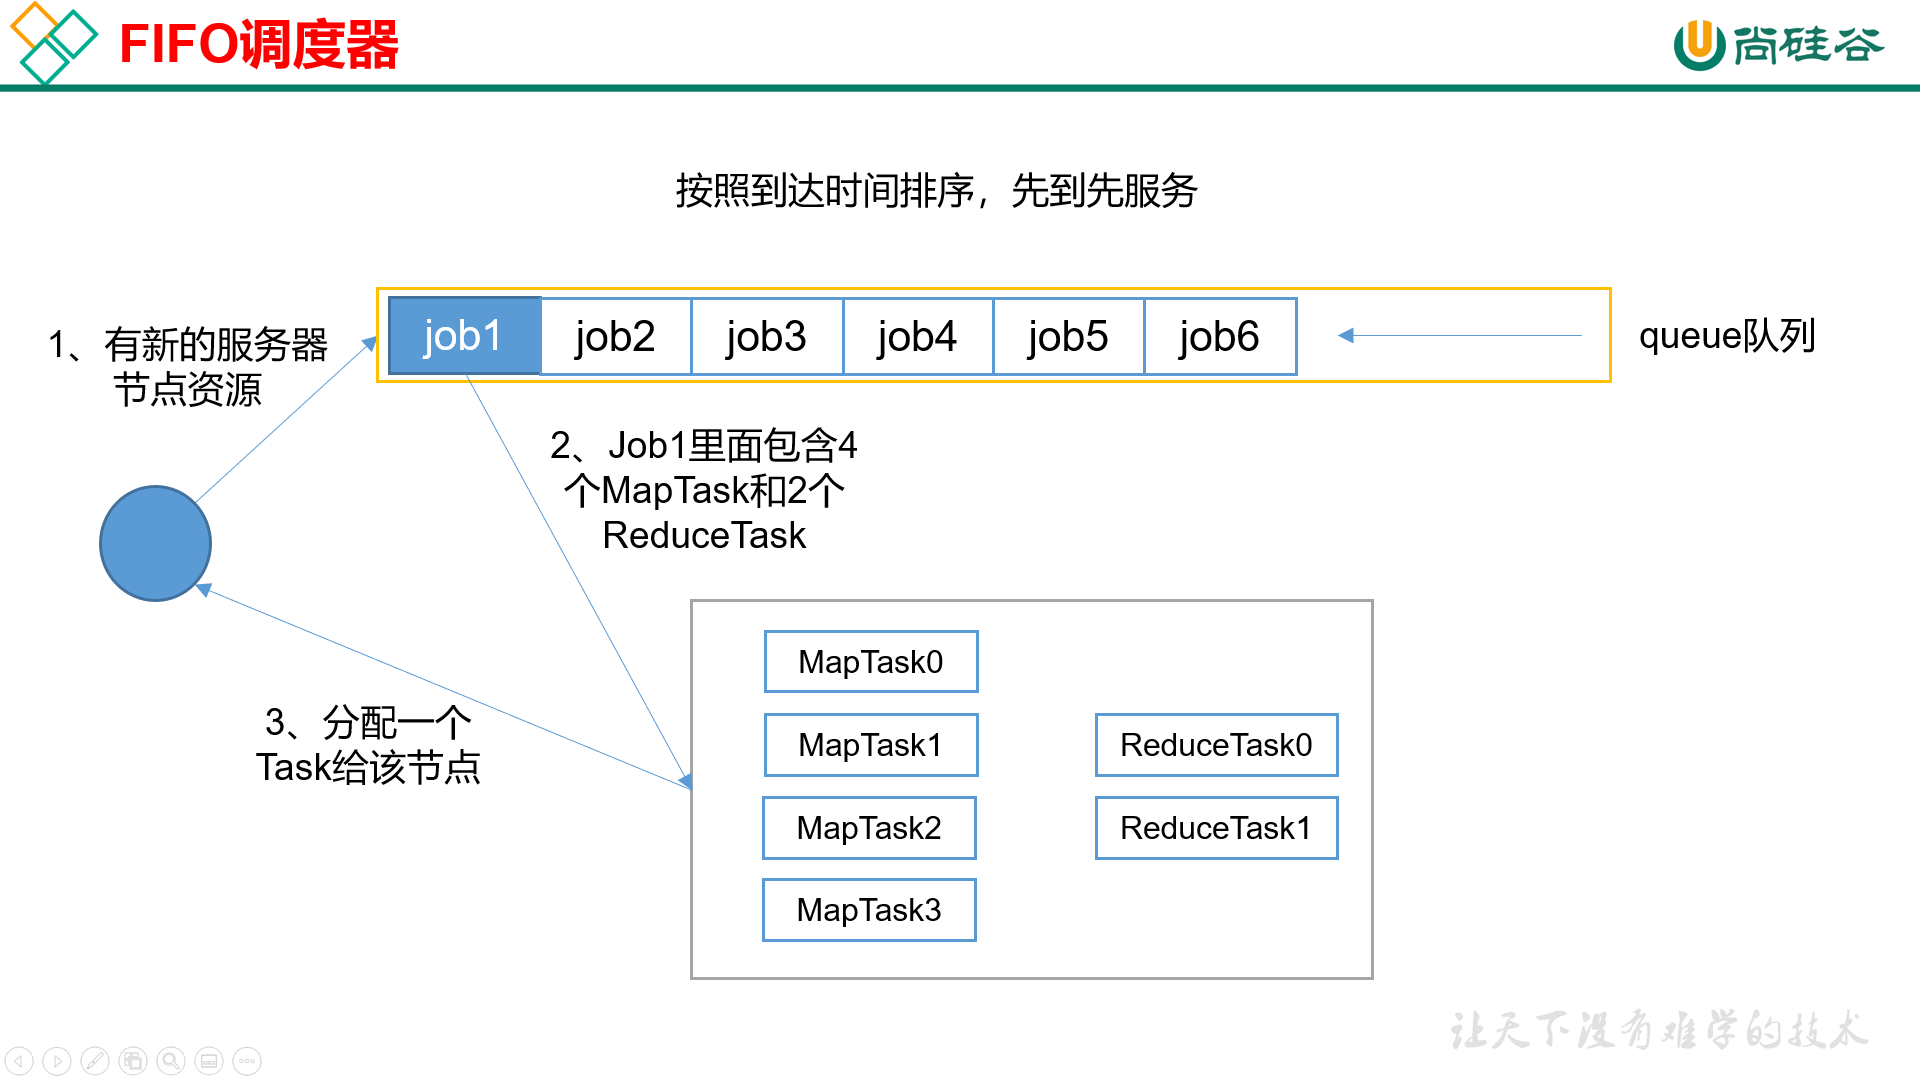Advance to the next slide
Viewport: 1920px width, 1080px height.
(57, 1061)
